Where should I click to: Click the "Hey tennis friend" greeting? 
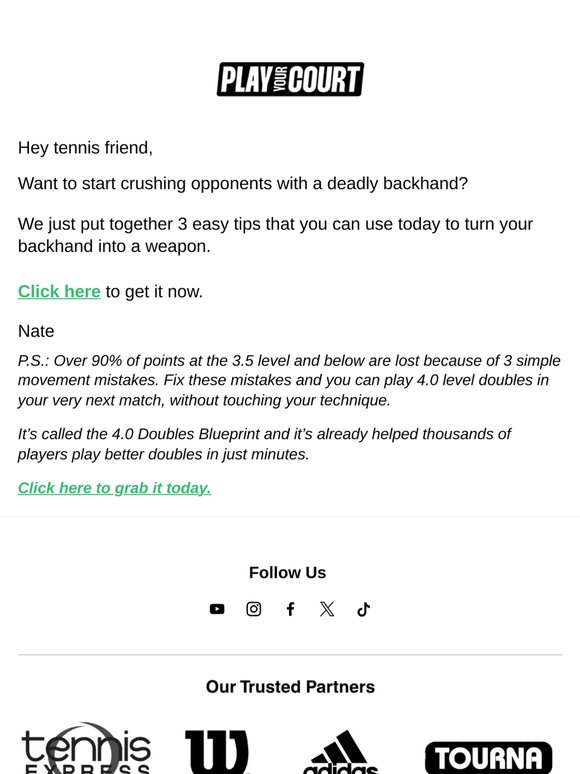pyautogui.click(x=85, y=148)
